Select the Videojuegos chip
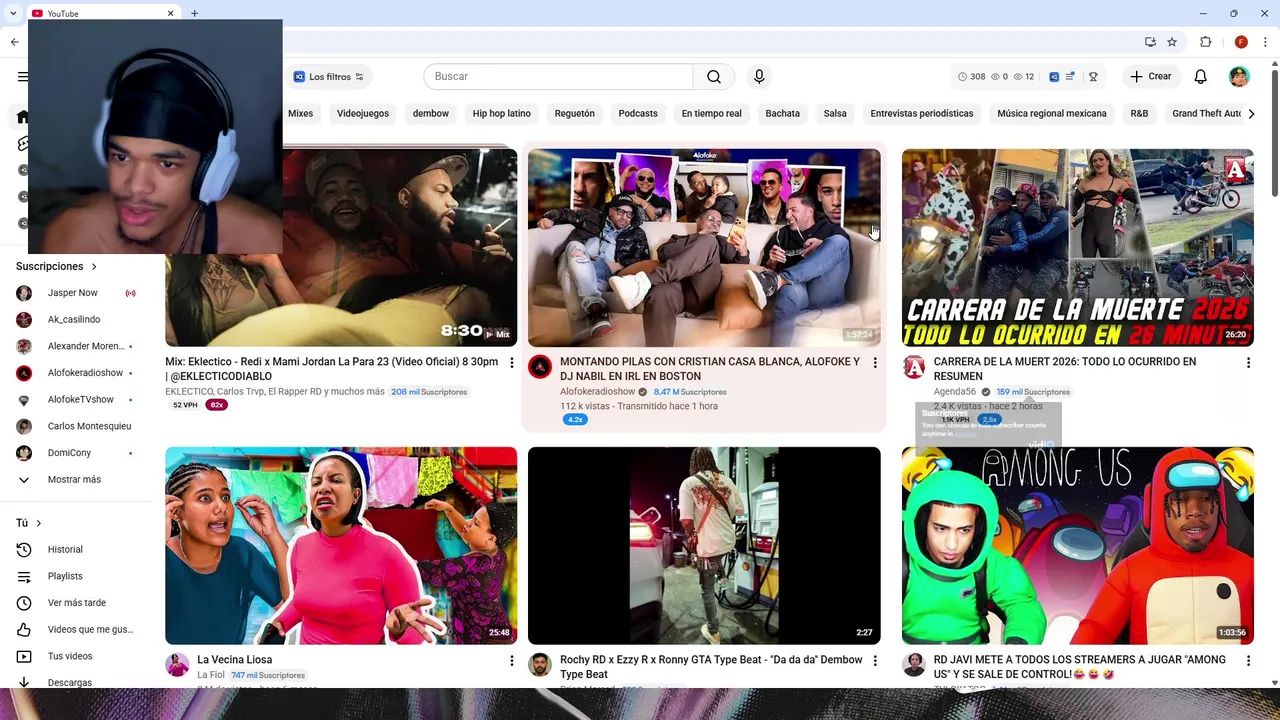 click(363, 114)
